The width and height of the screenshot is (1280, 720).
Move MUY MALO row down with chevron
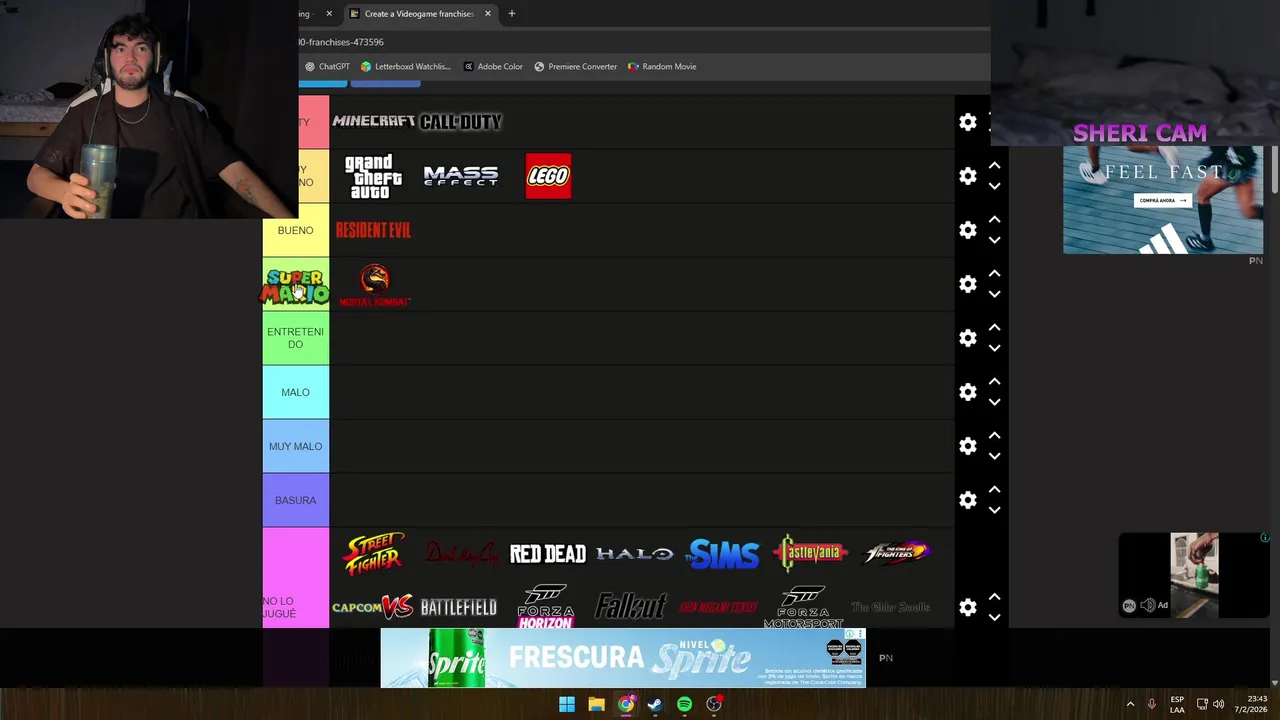click(x=994, y=456)
